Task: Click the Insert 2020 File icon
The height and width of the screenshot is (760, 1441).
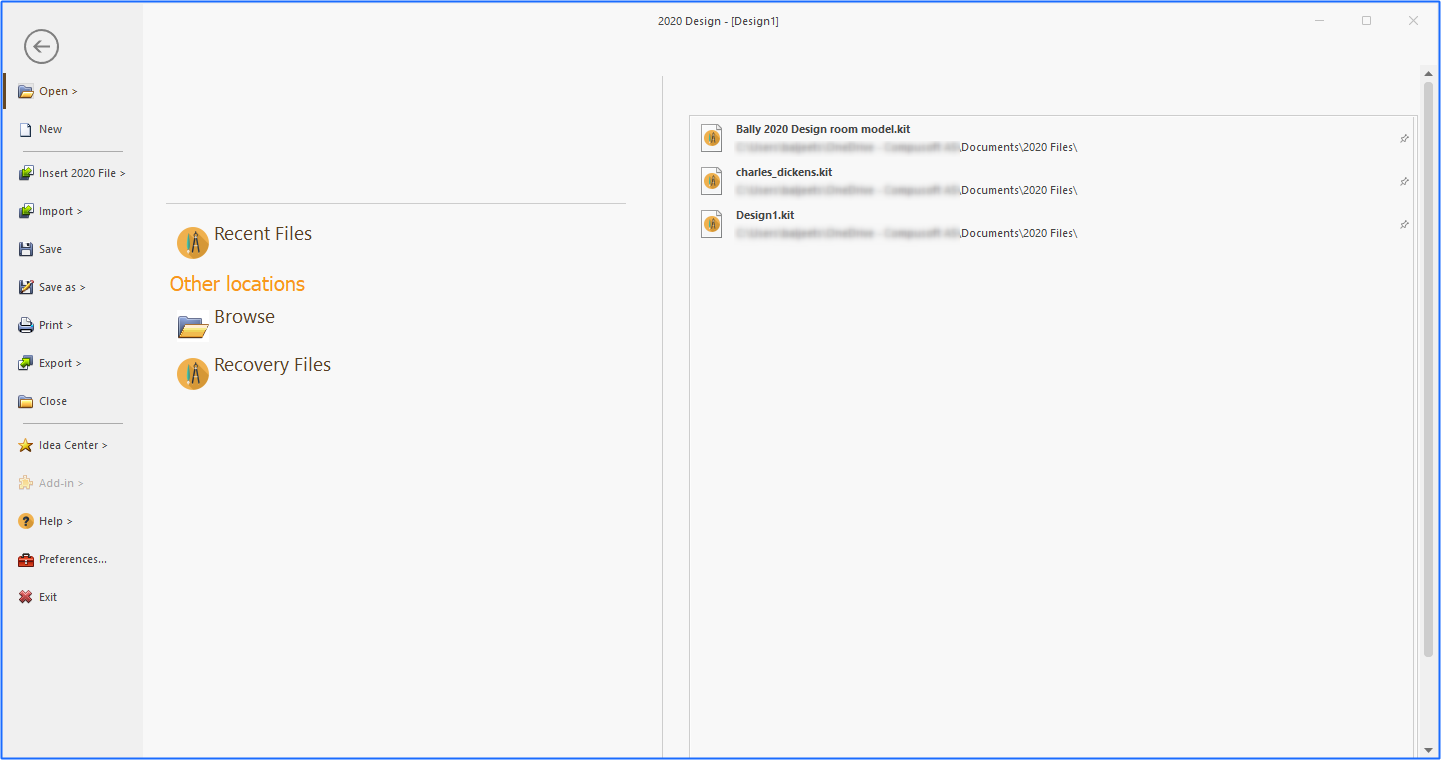Action: (x=26, y=173)
